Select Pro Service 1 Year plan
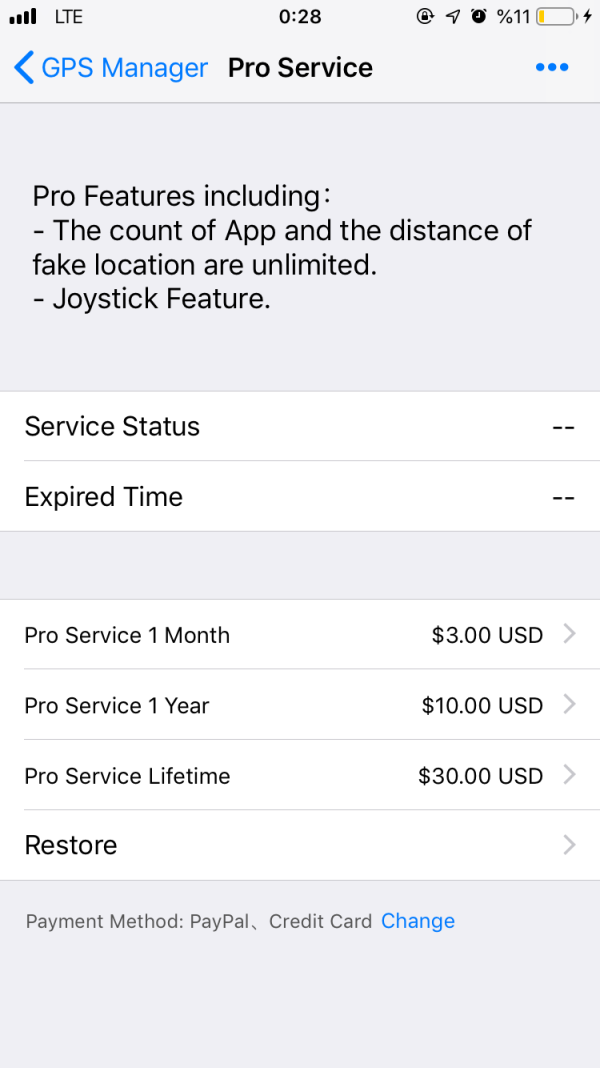The image size is (600, 1068). (x=117, y=705)
